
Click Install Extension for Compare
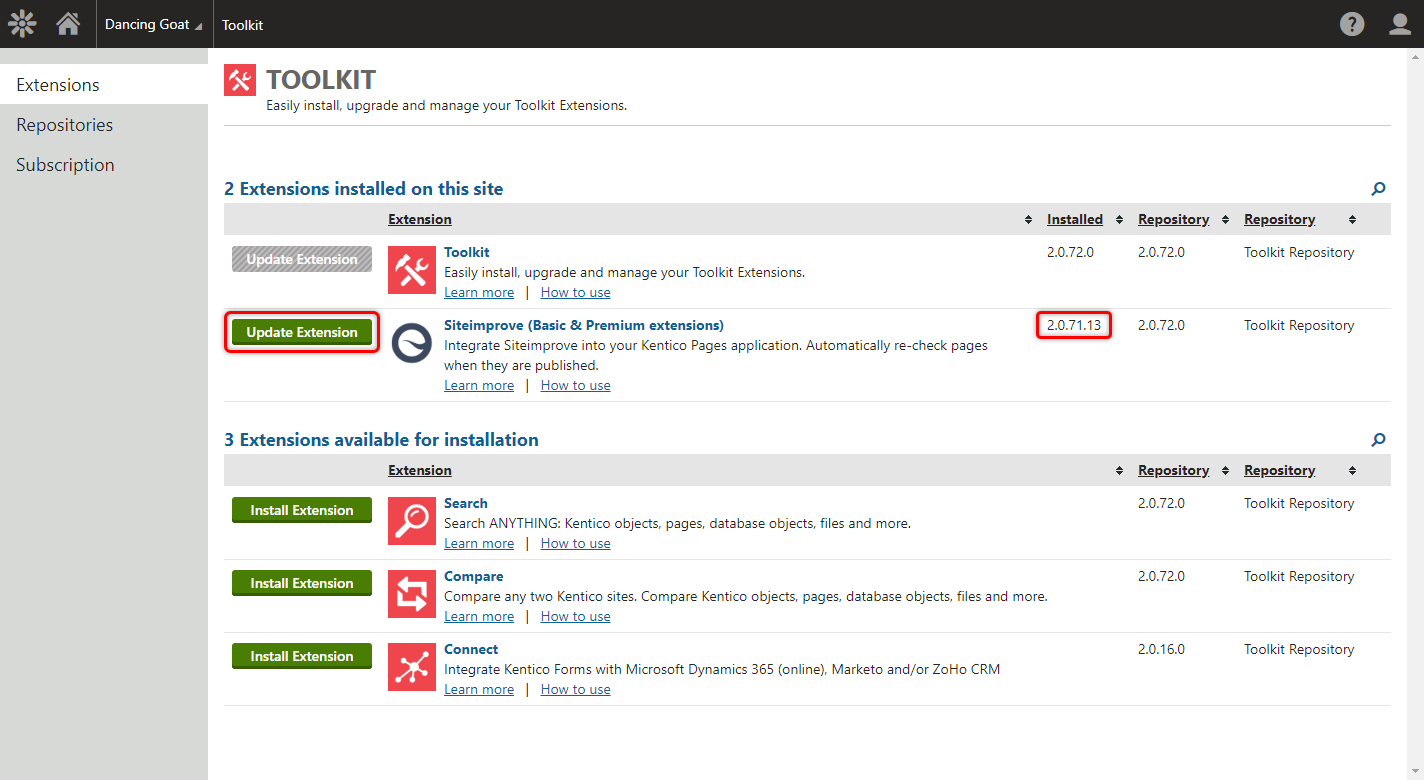tap(301, 583)
